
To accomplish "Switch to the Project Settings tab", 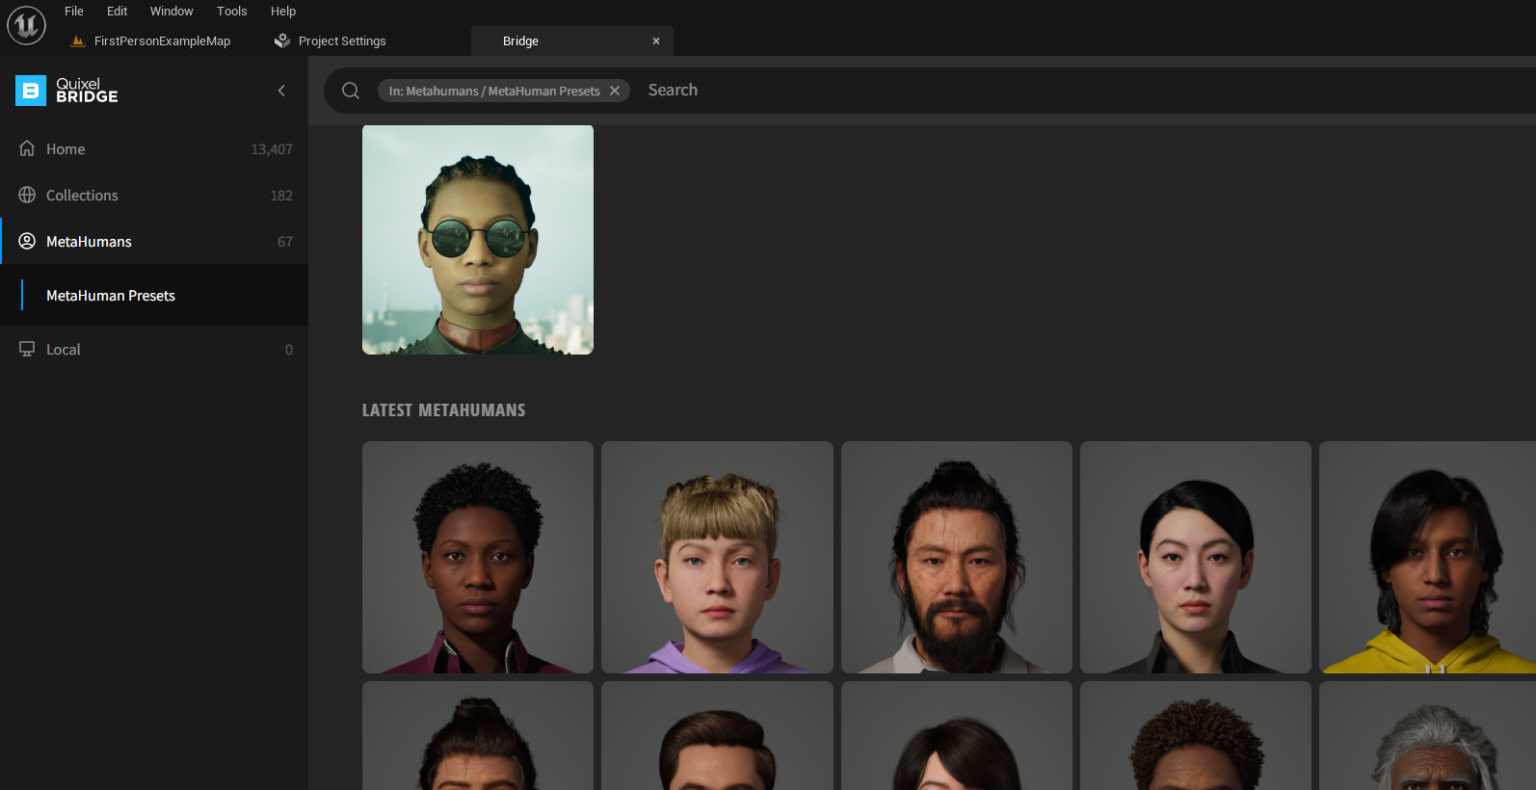I will [341, 41].
